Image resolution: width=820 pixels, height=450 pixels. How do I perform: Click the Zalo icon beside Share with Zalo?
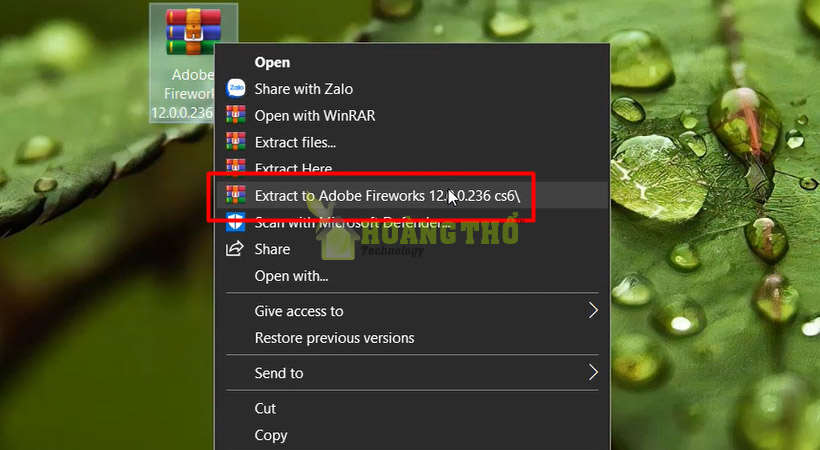click(x=235, y=88)
